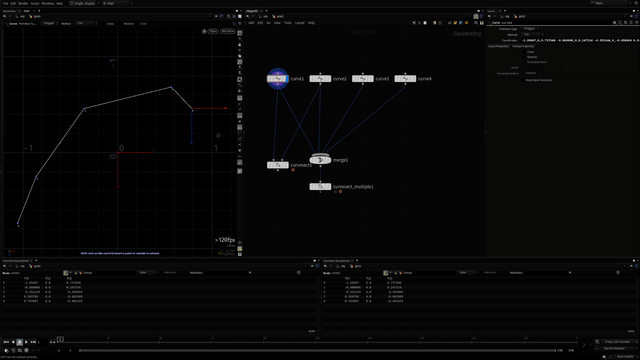Open the Render menu
640x360 pixels.
(23, 3)
